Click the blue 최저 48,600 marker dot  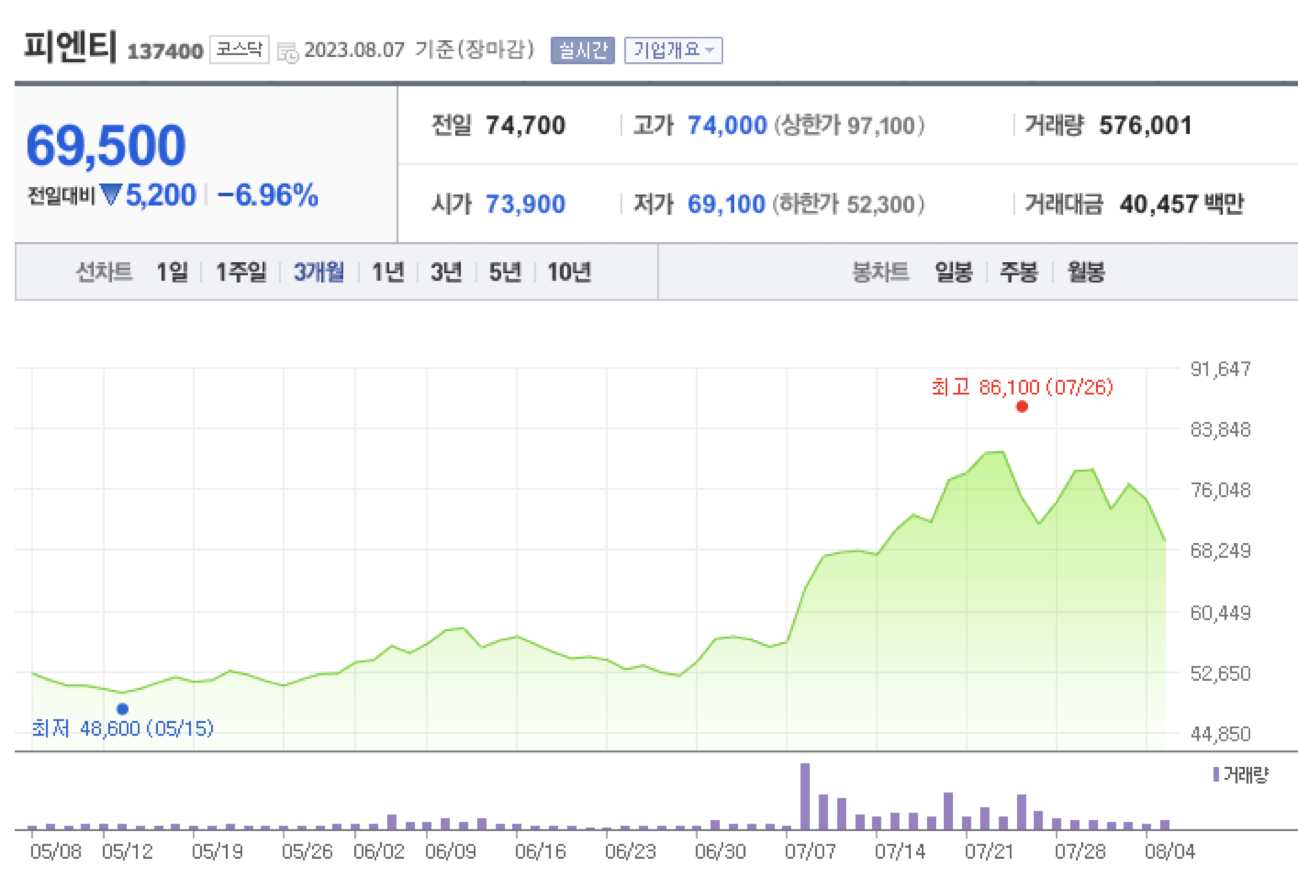[x=122, y=709]
